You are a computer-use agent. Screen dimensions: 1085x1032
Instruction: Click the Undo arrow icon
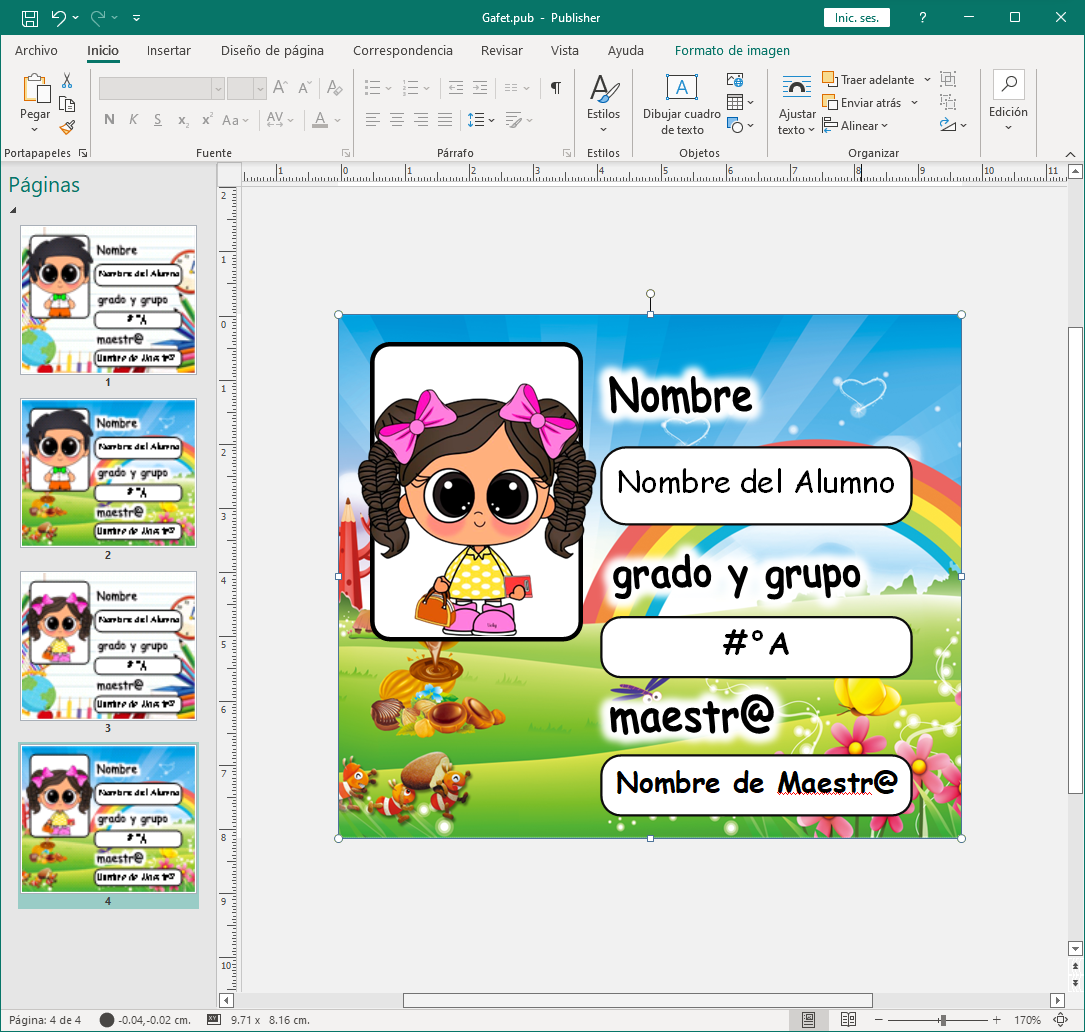pos(59,17)
